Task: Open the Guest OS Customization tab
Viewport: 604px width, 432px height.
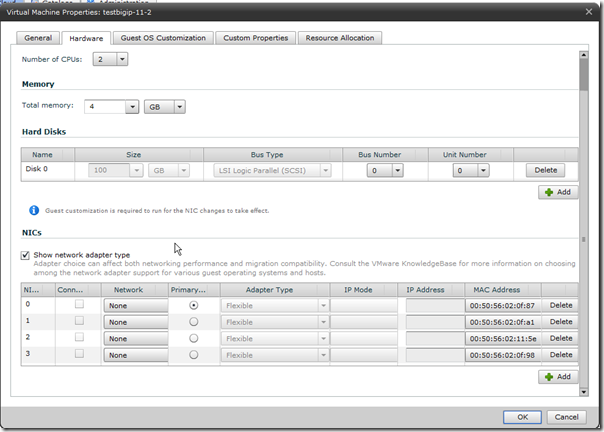Action: (x=163, y=38)
